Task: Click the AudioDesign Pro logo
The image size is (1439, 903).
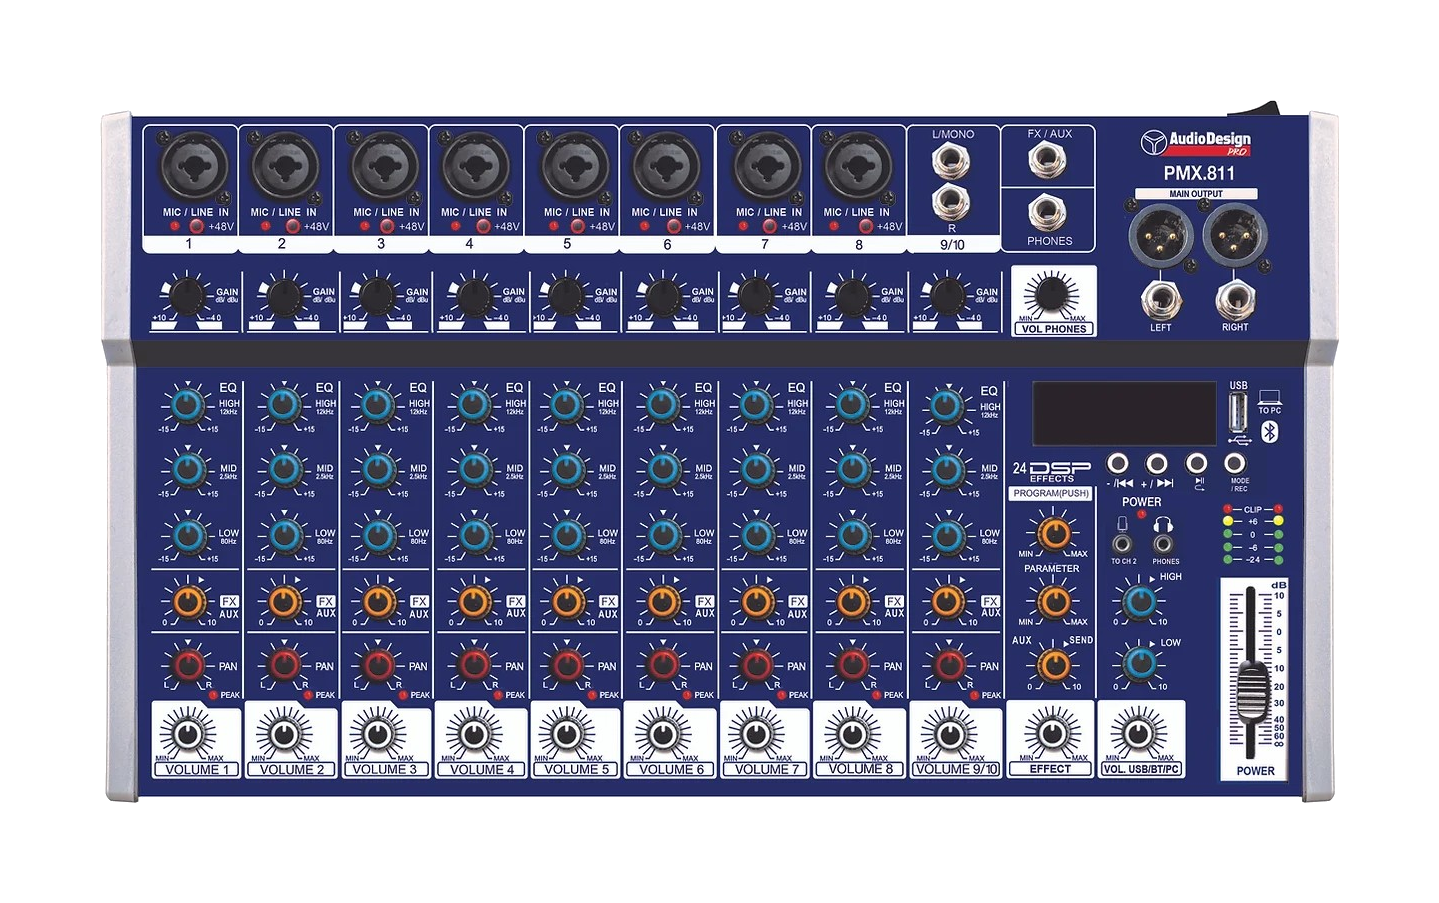Action: pyautogui.click(x=1196, y=143)
